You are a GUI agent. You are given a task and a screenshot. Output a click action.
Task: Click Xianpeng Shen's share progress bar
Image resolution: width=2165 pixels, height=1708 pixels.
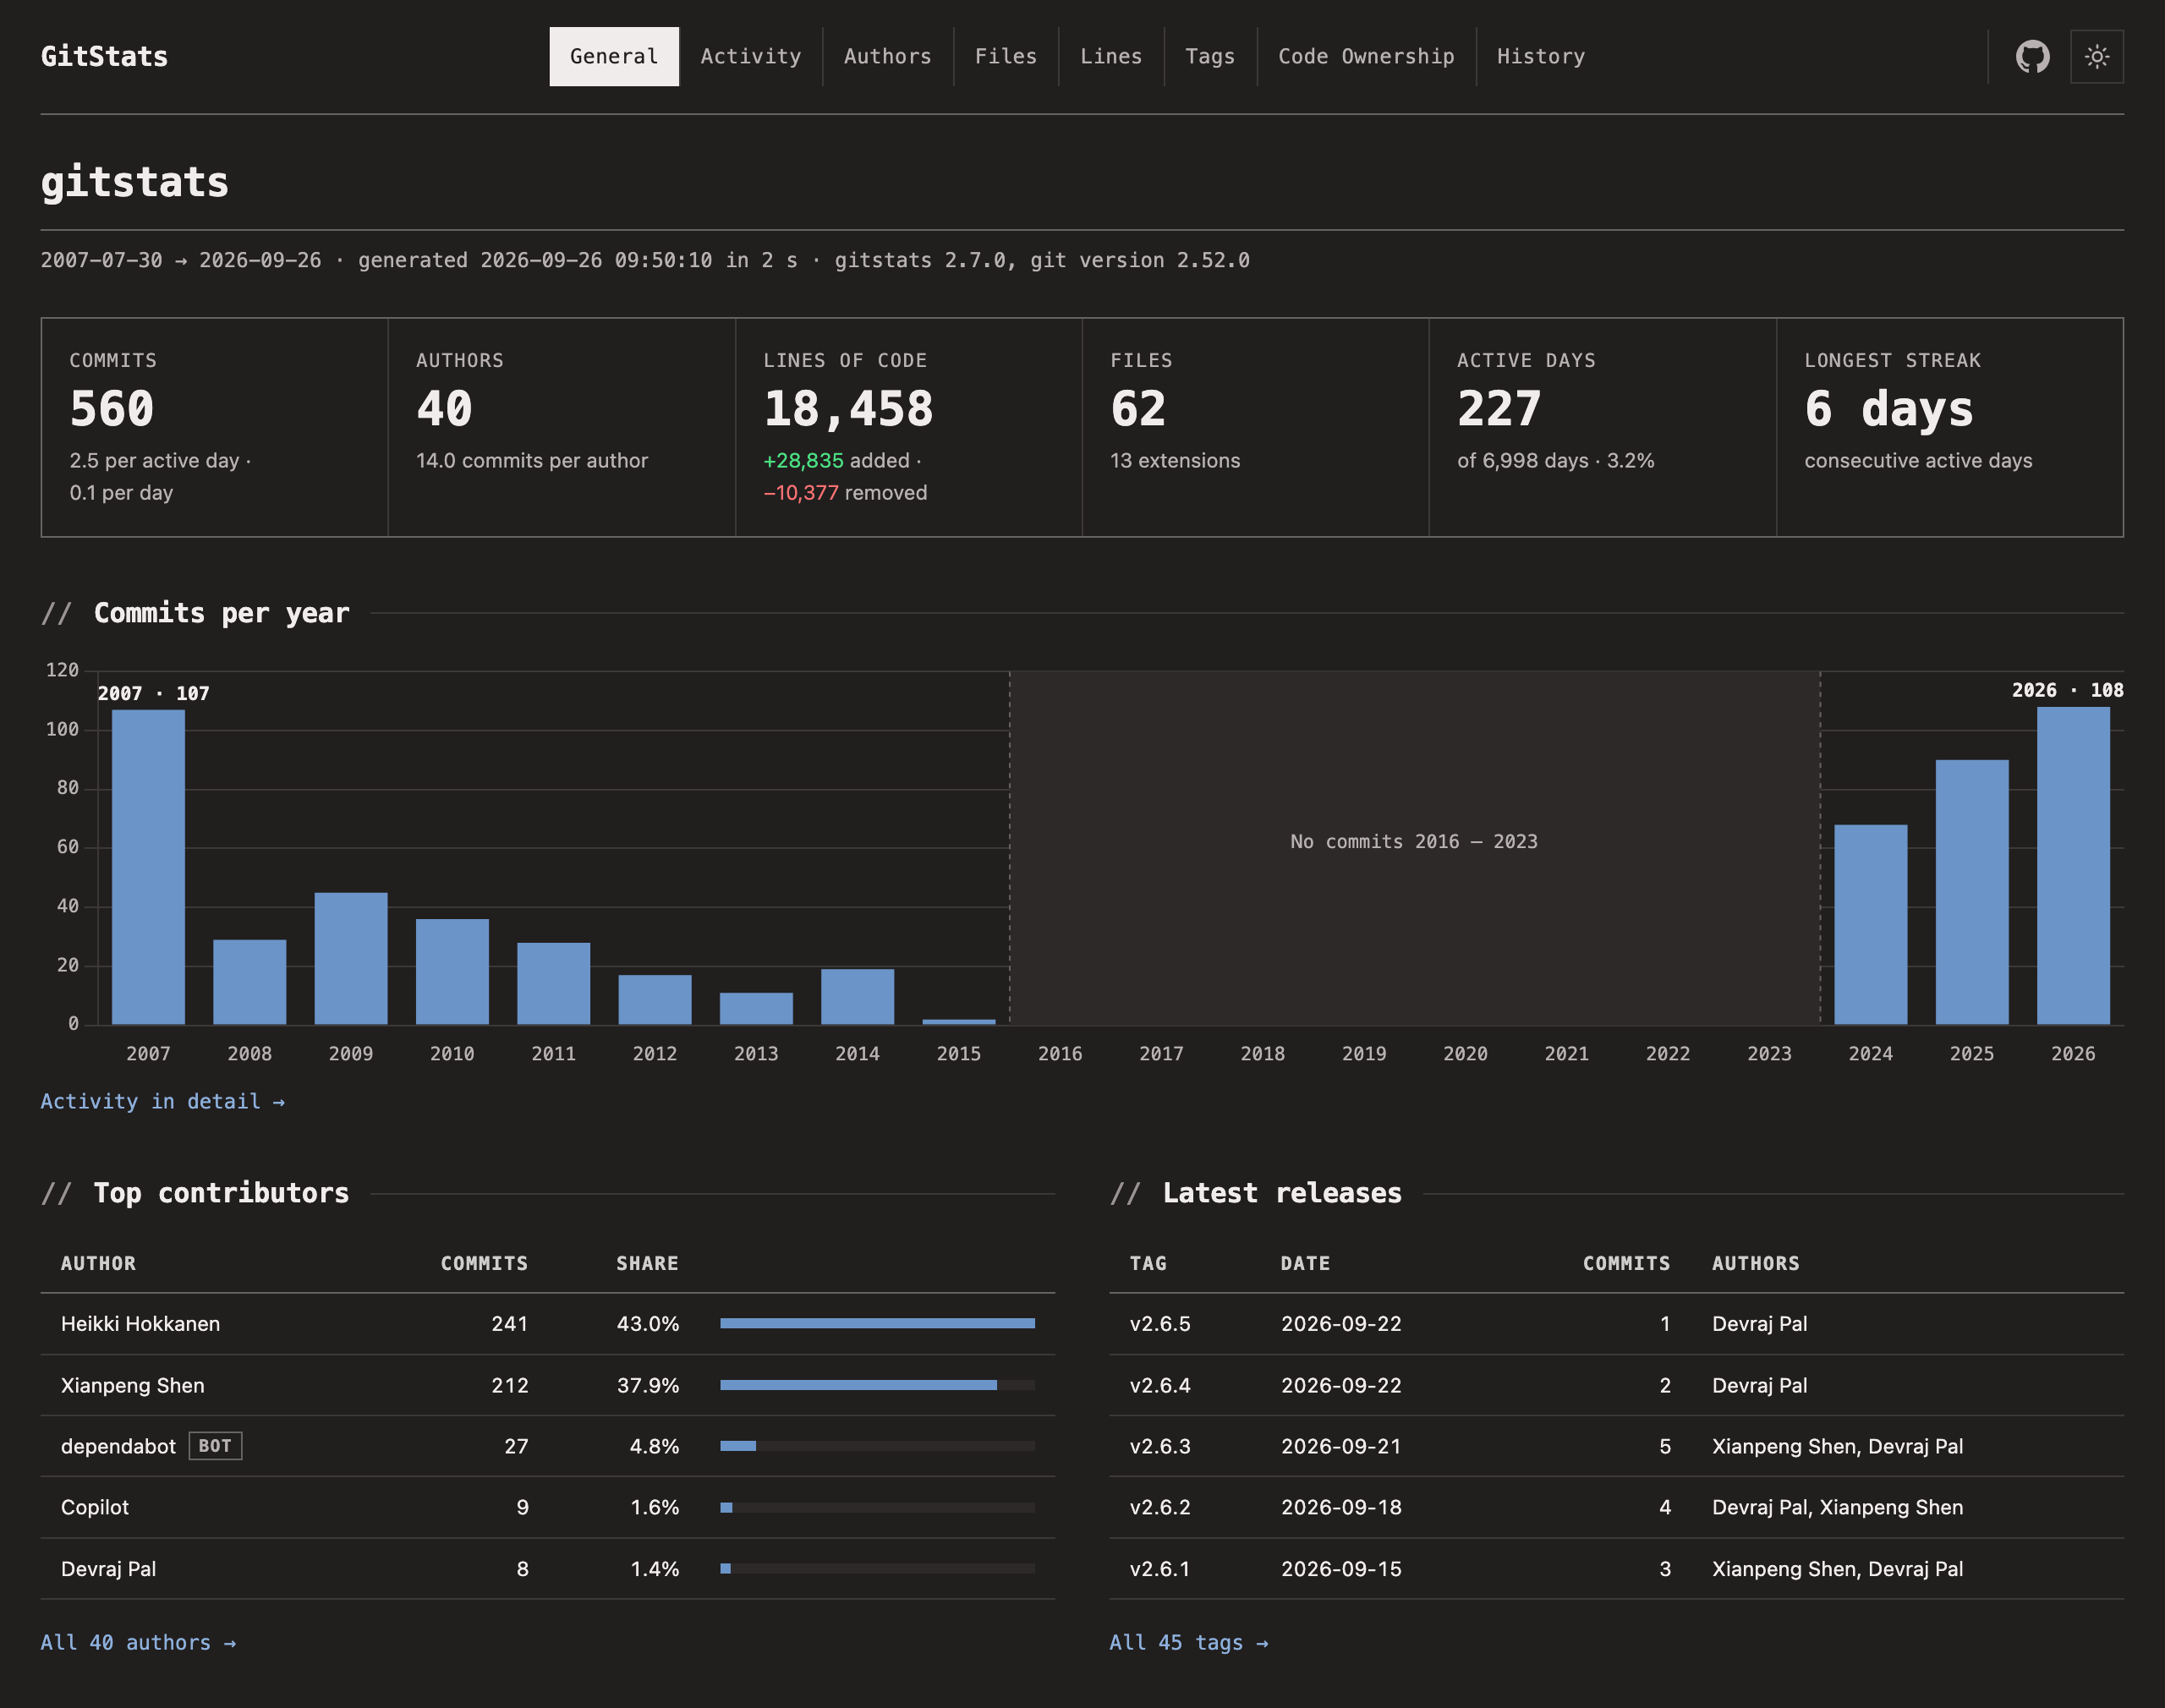pyautogui.click(x=877, y=1385)
